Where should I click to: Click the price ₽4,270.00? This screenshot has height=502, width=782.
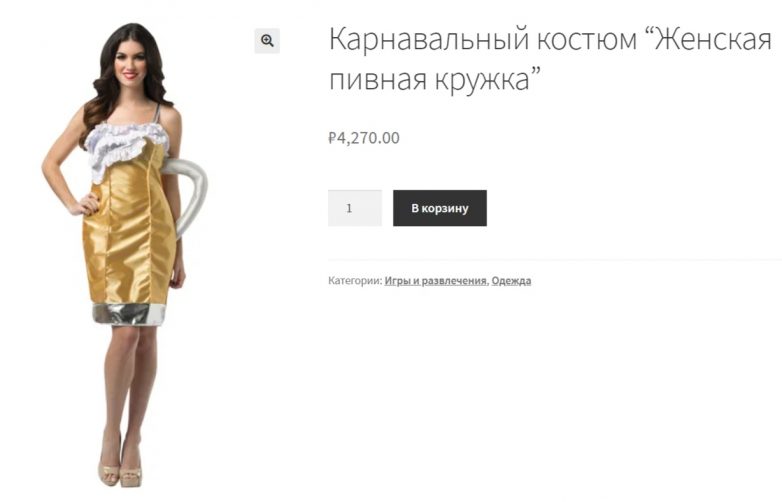[364, 138]
